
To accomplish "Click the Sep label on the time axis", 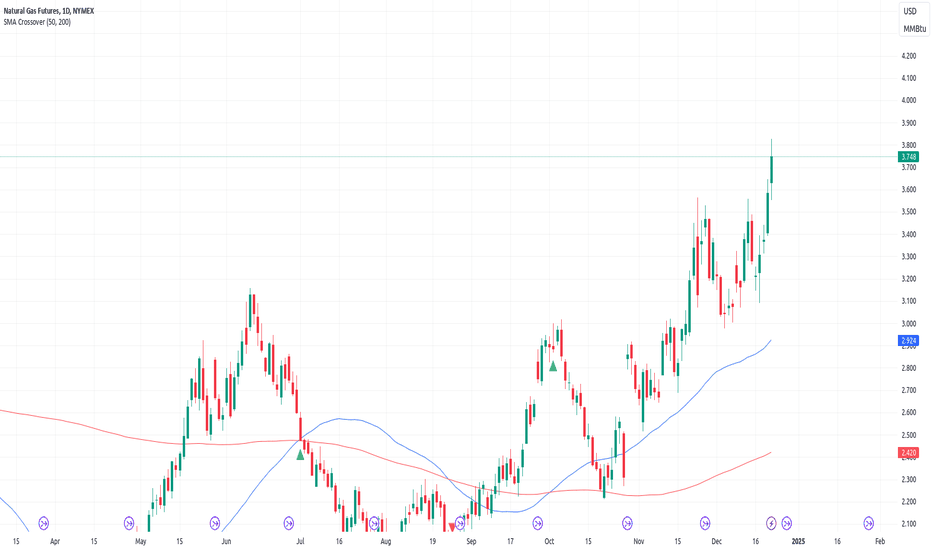I will tap(471, 542).
